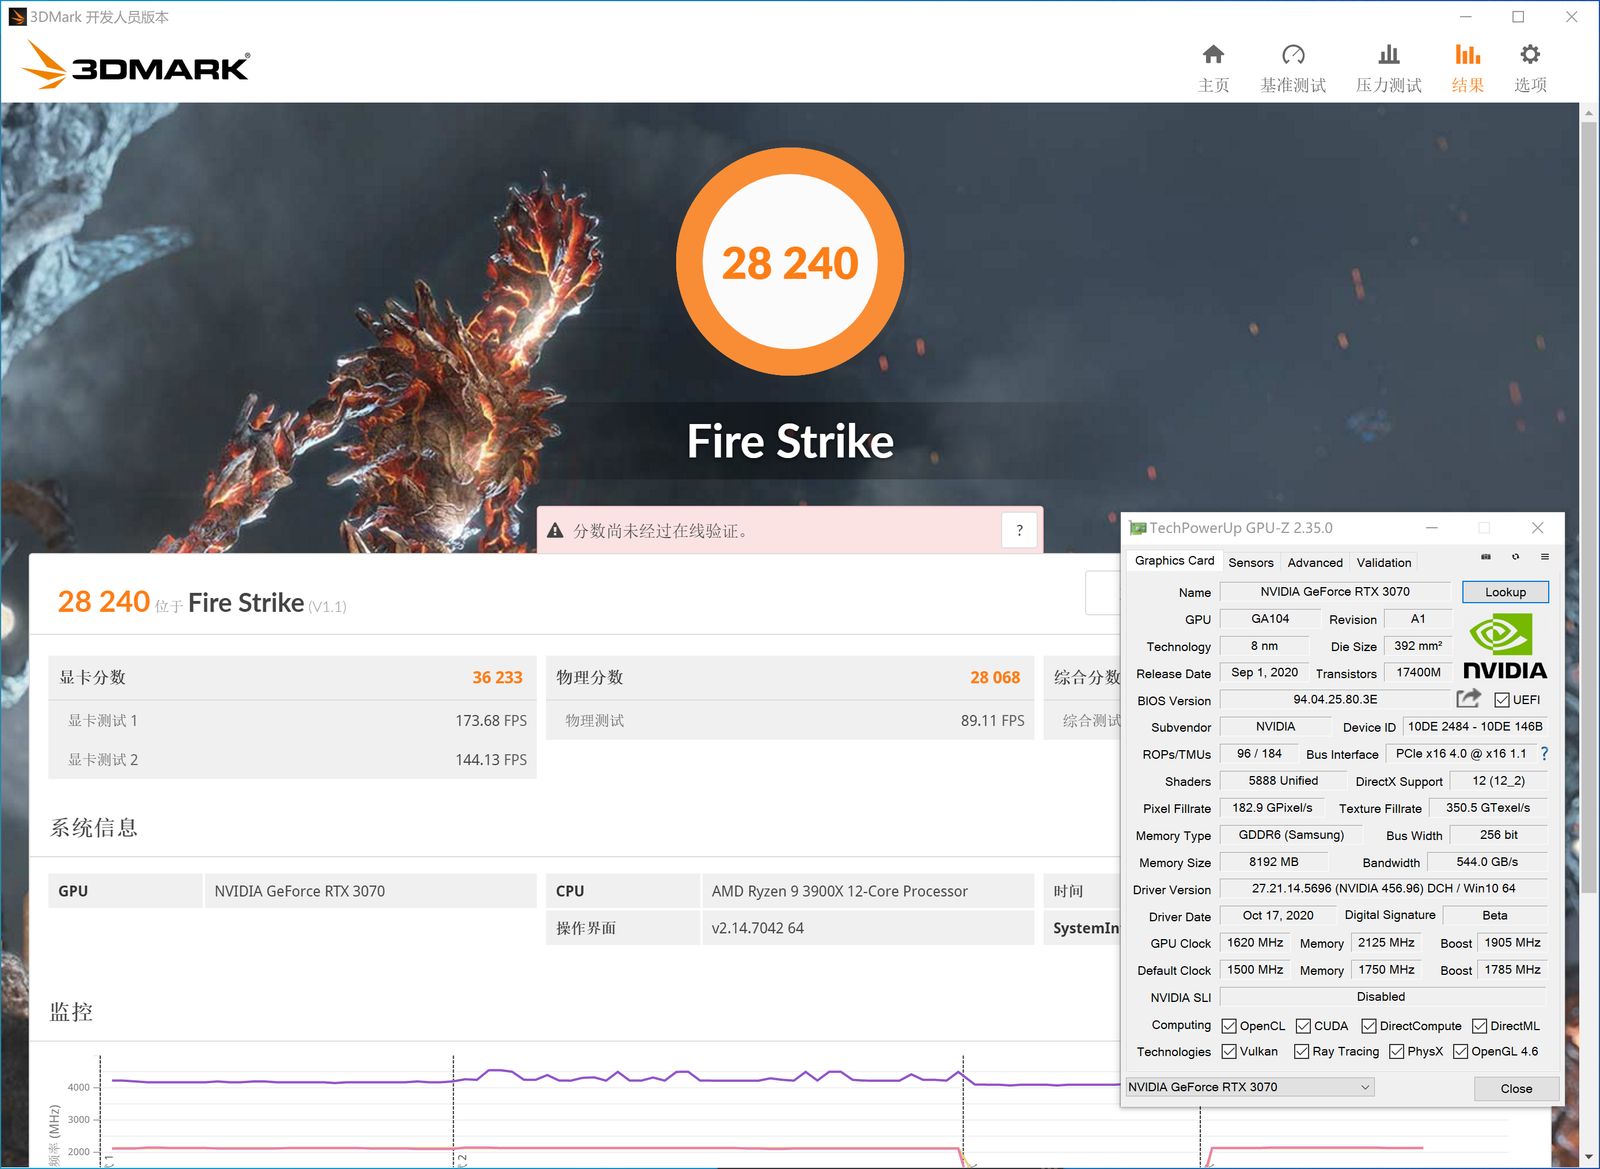Screen dimensions: 1600x1169
Task: Click the 显卡分数 score 36 233
Action: click(497, 677)
